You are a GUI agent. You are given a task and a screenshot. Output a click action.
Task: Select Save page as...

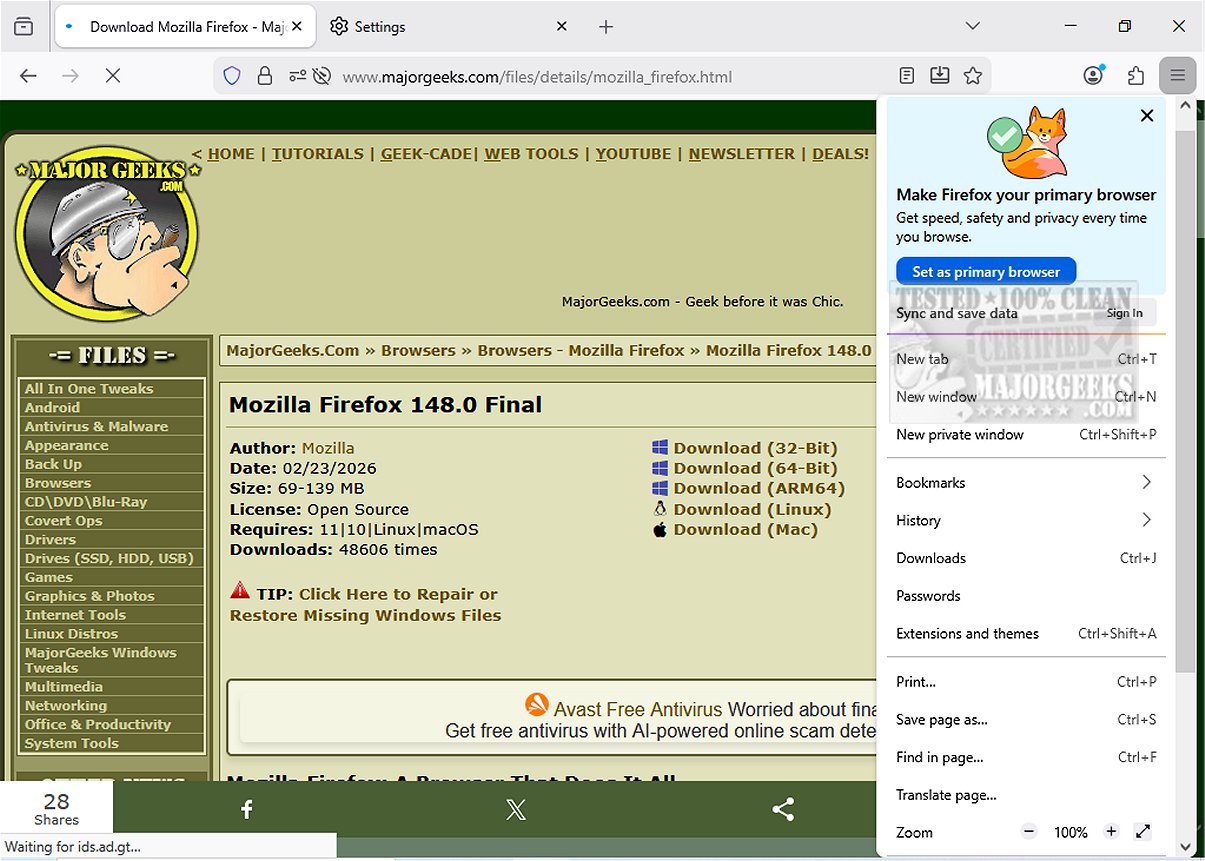coord(1026,720)
